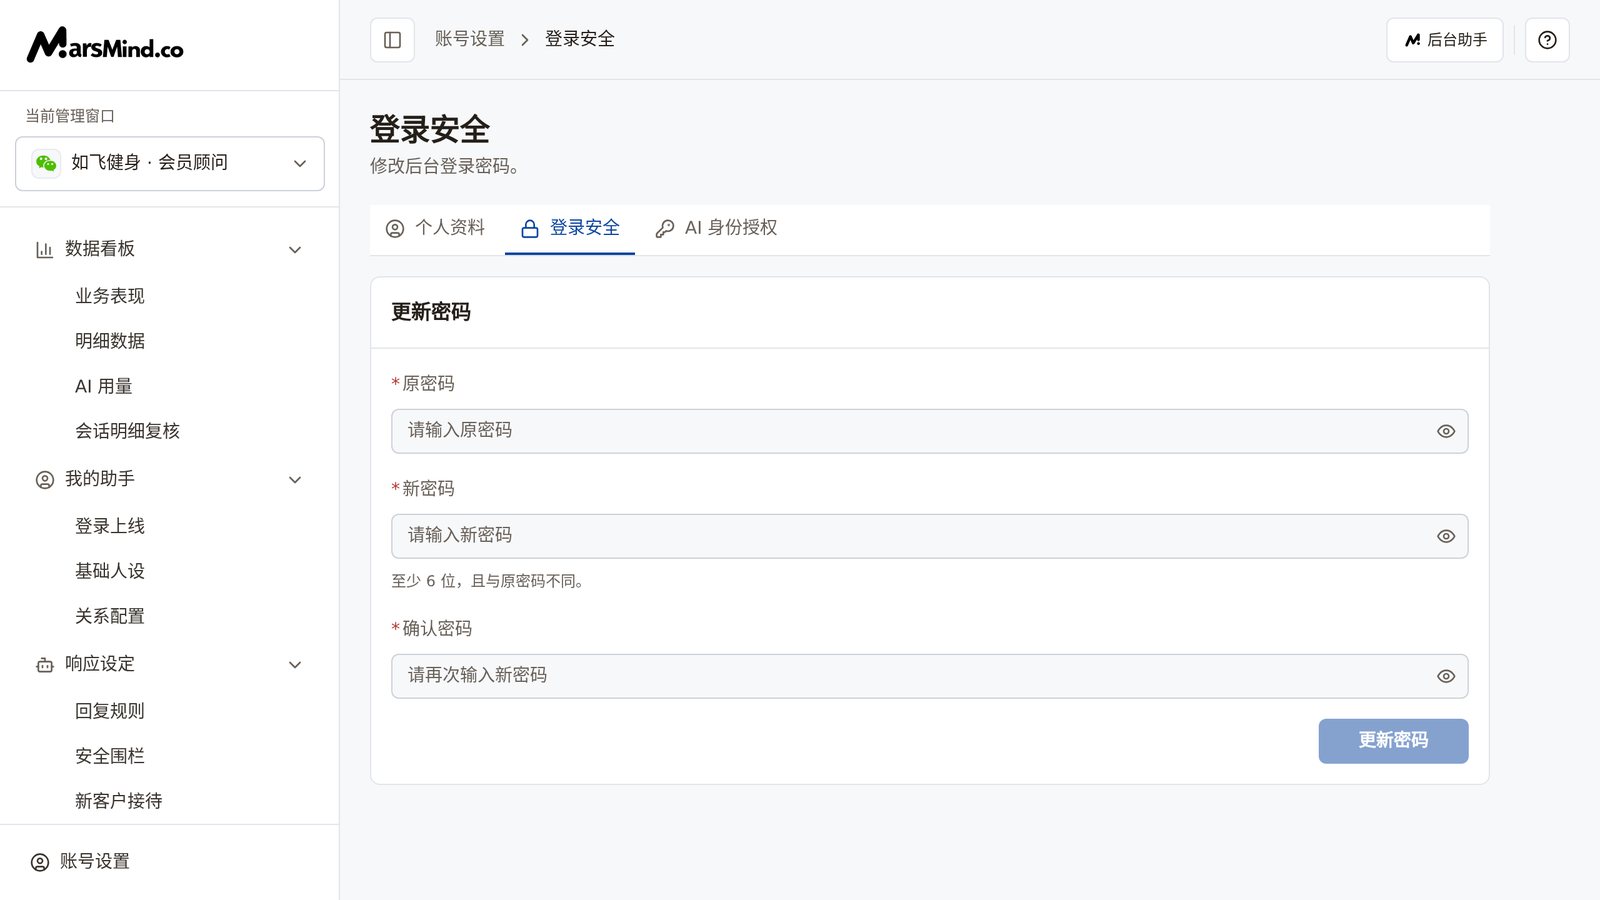1600x900 pixels.
Task: Switch to the 个人资料 tab
Action: pyautogui.click(x=435, y=229)
